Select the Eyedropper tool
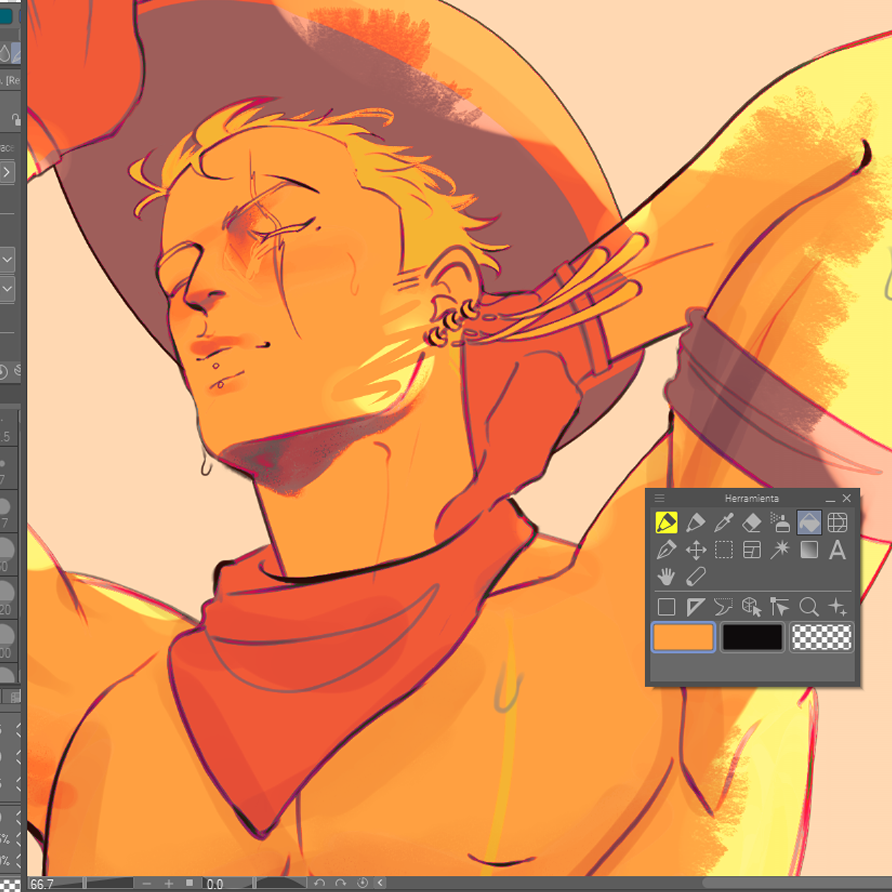Image resolution: width=892 pixels, height=892 pixels. click(x=724, y=522)
